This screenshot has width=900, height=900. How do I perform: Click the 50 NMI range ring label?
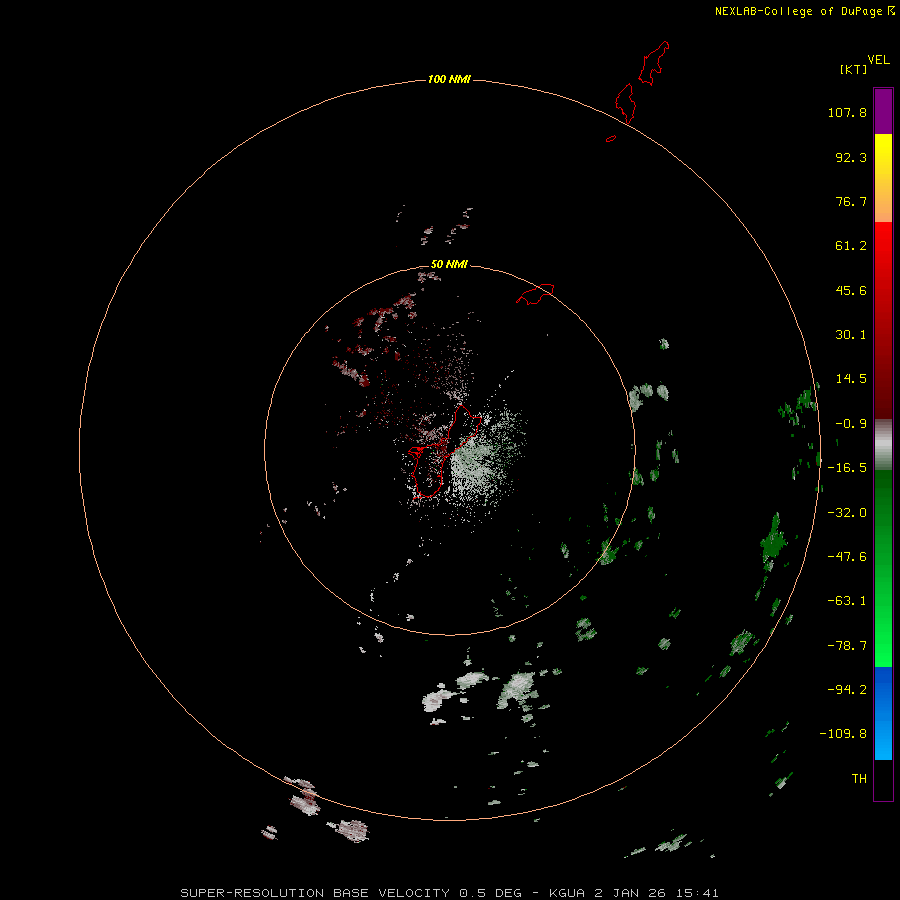tap(449, 264)
